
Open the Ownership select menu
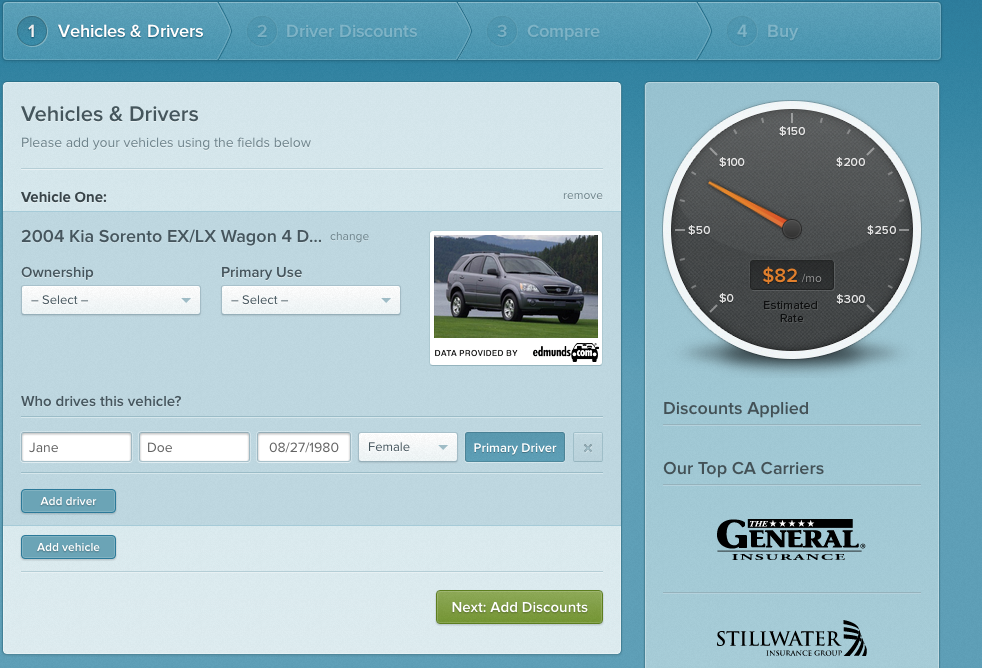110,300
